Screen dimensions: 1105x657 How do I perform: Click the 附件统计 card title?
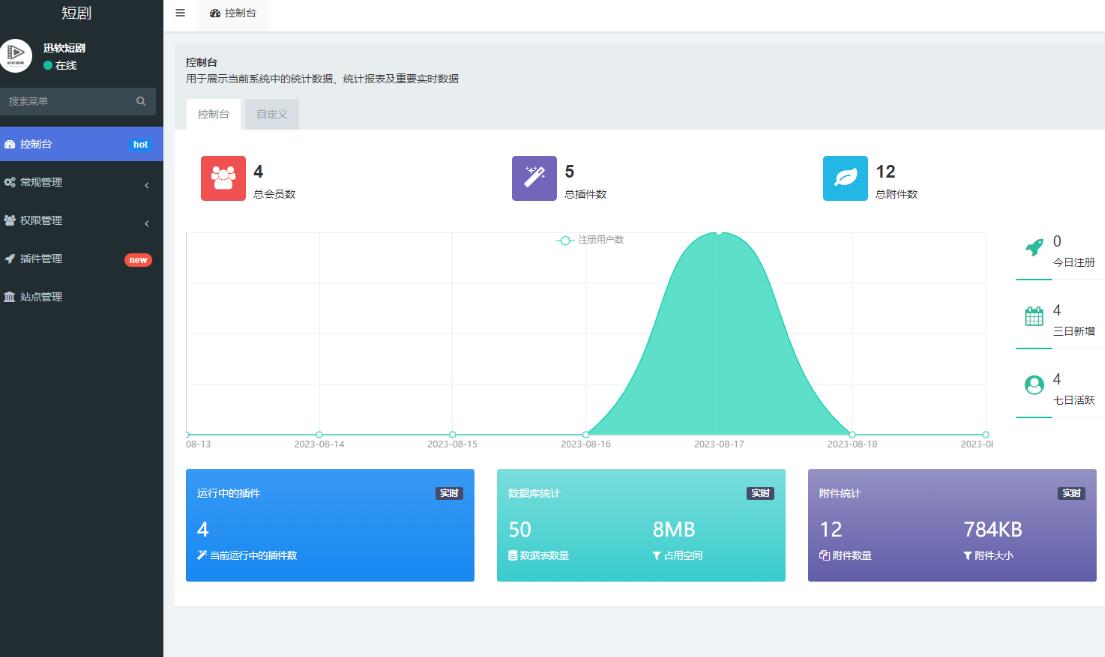coord(839,493)
